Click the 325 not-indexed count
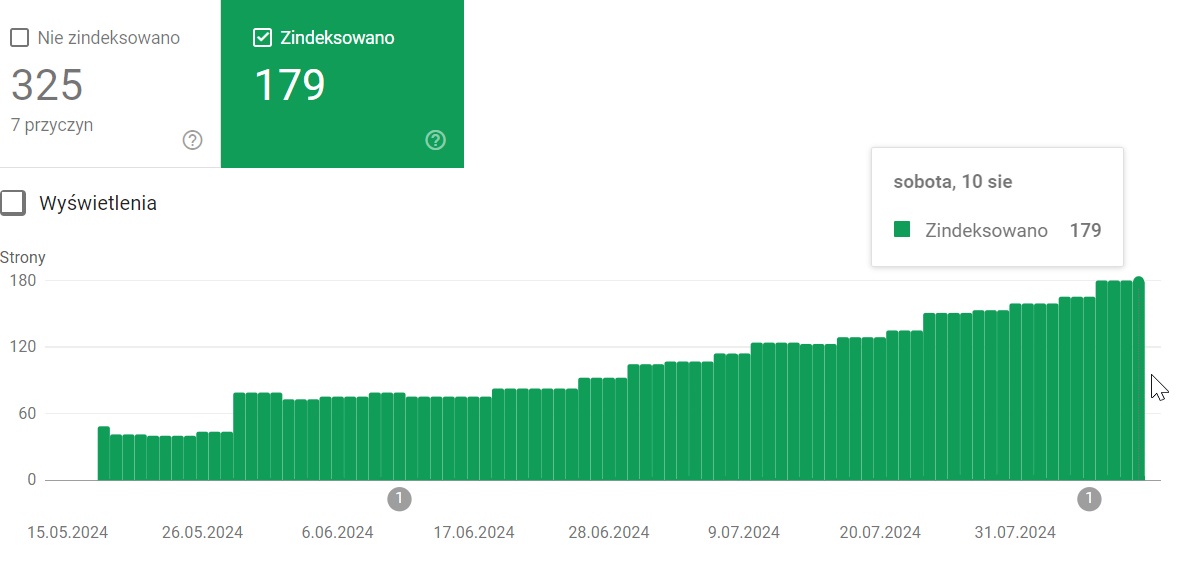 [47, 86]
